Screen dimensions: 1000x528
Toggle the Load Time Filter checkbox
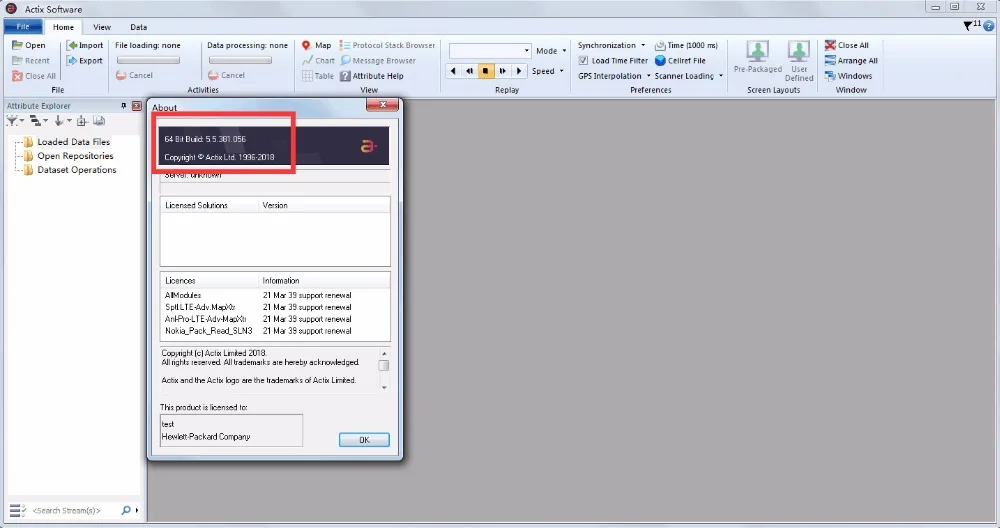(583, 61)
